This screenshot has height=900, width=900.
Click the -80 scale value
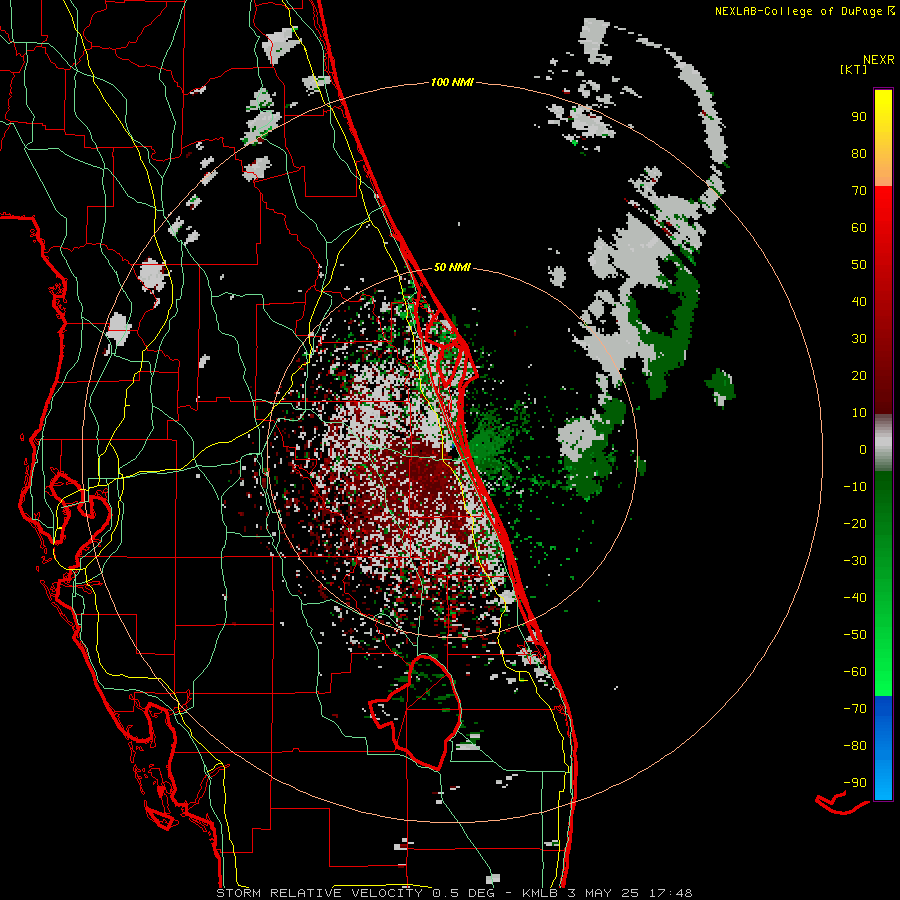click(x=855, y=746)
